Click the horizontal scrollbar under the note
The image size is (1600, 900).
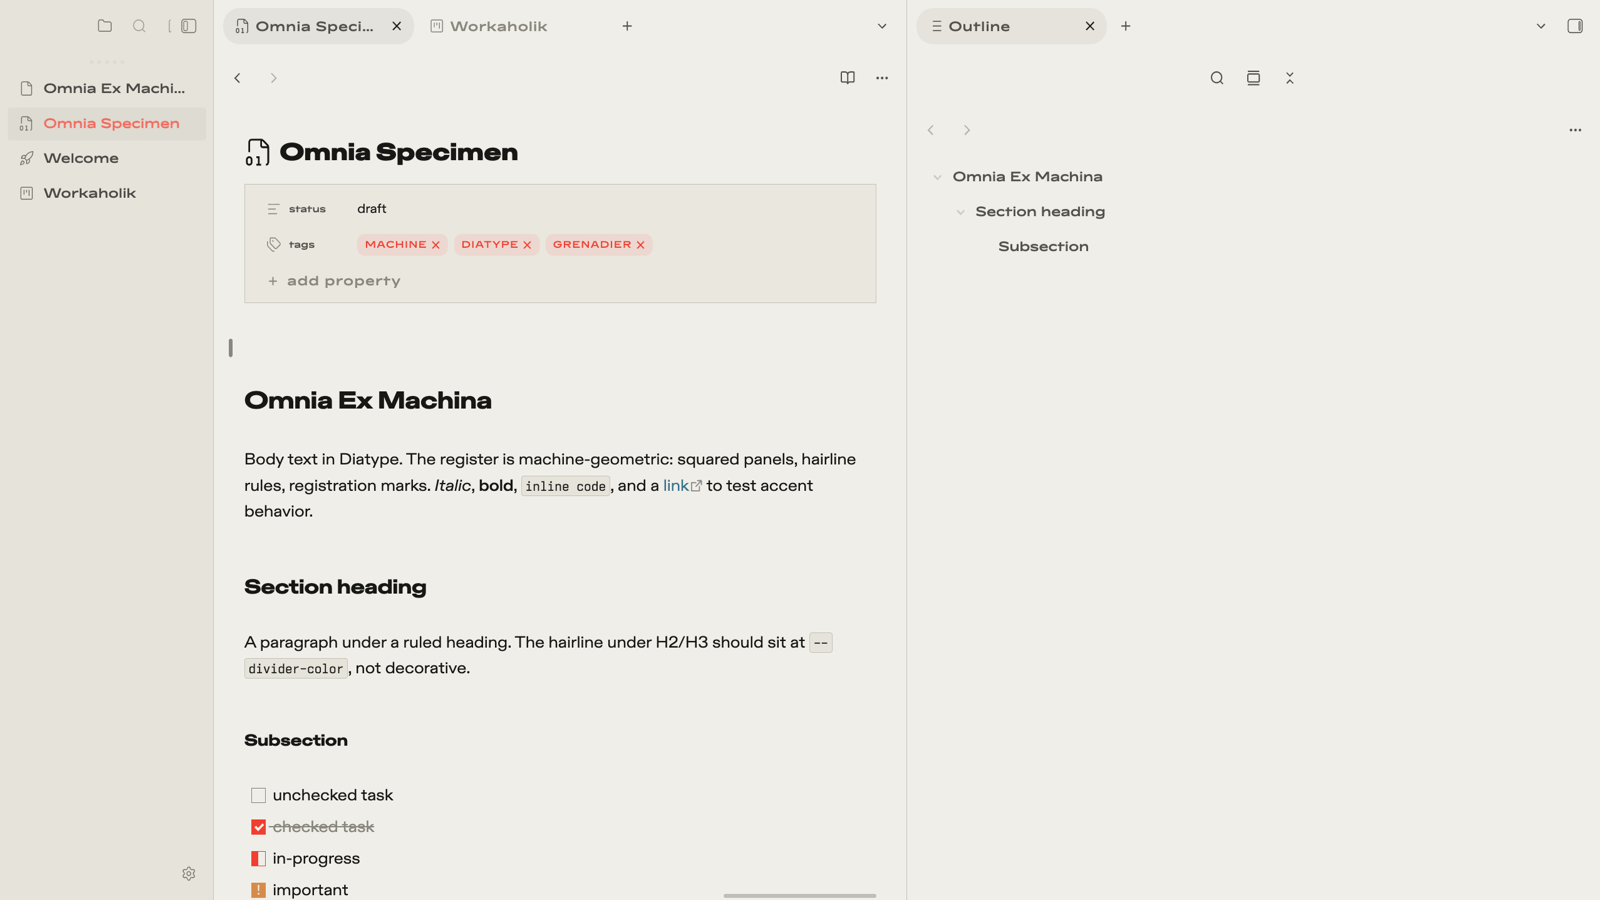pyautogui.click(x=799, y=896)
